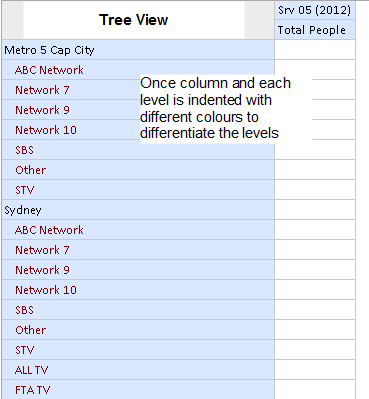Click Network 10 under Metro 5 Cap City

tap(46, 130)
